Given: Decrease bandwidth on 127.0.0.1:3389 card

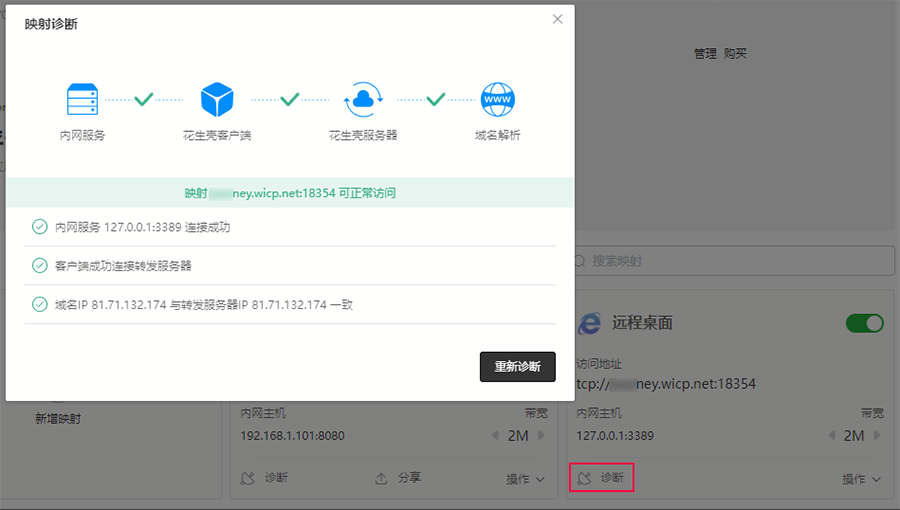Looking at the screenshot, I should (832, 435).
